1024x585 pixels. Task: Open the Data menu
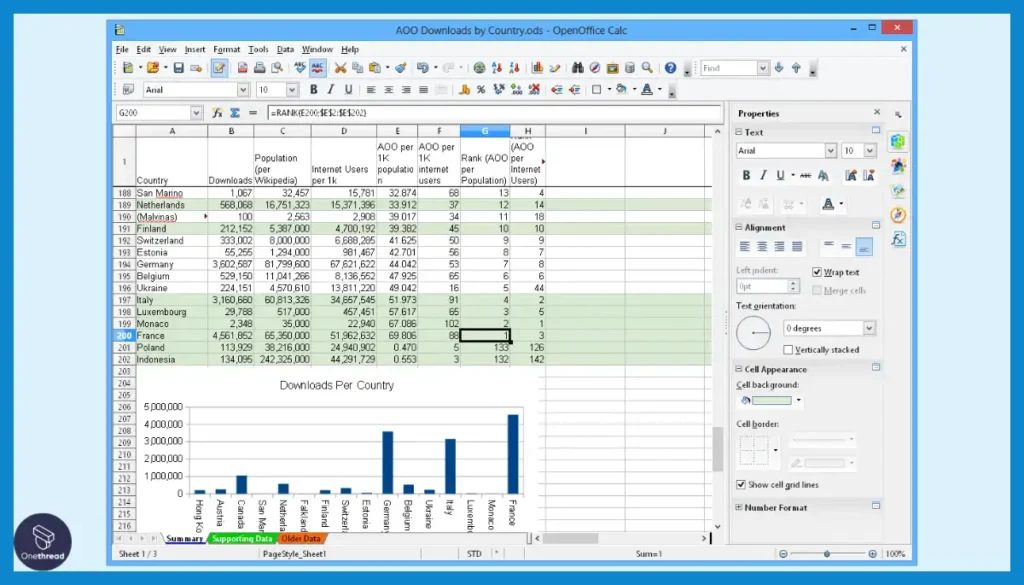click(285, 50)
